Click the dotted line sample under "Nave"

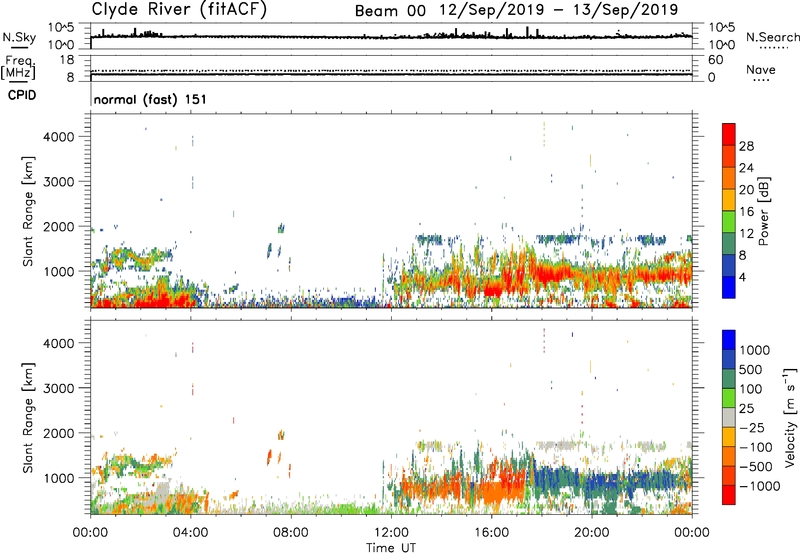761,81
